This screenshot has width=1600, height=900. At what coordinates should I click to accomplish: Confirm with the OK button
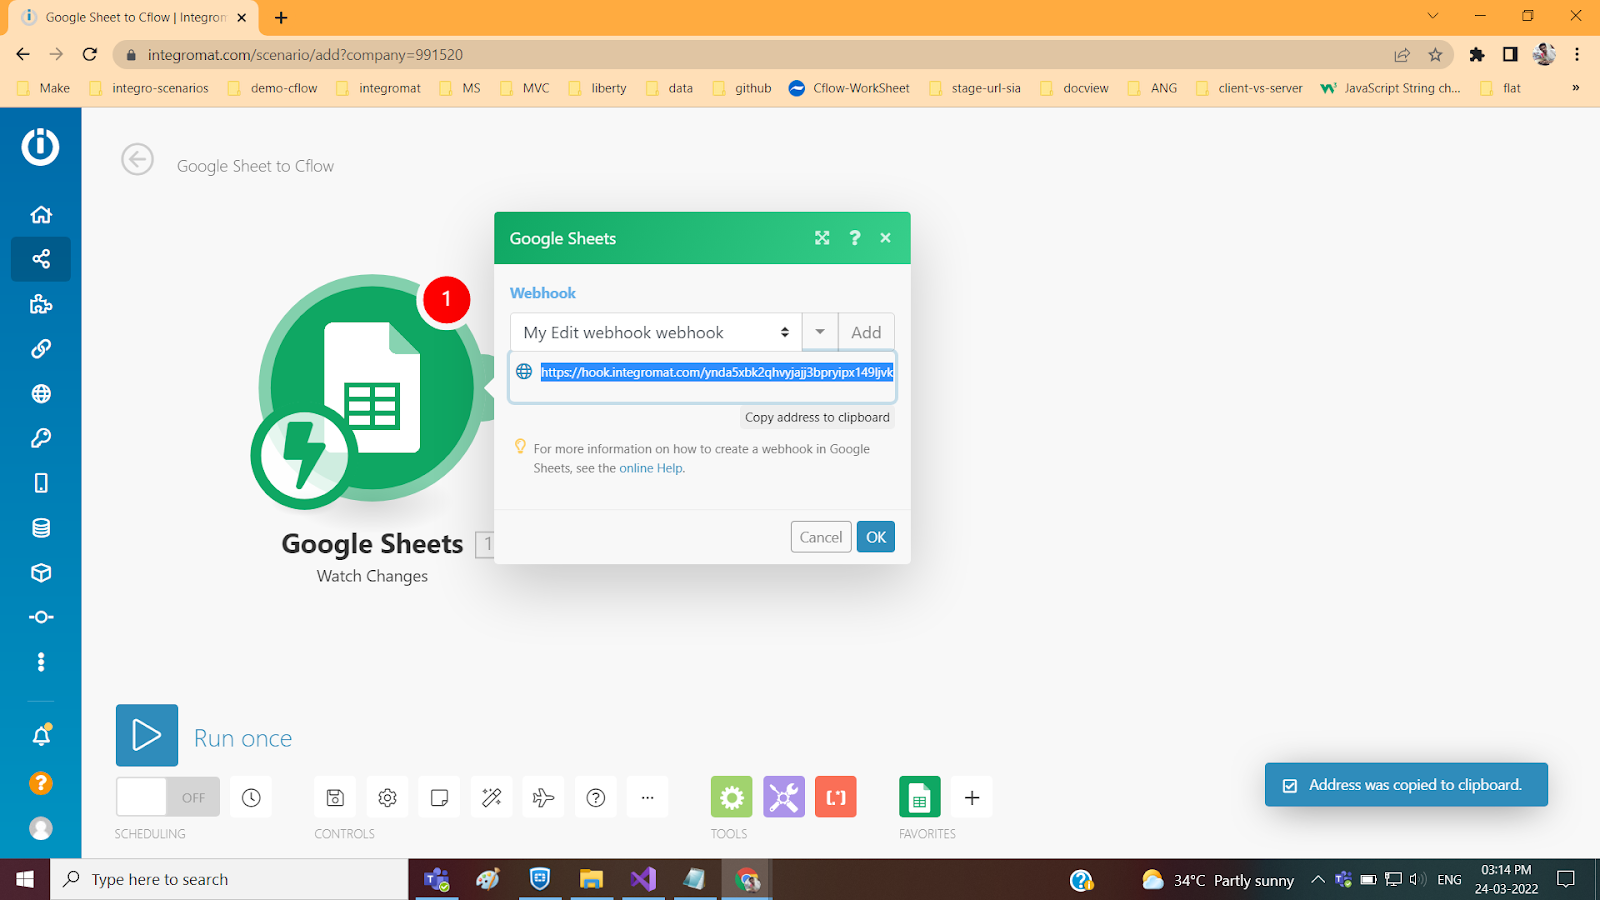(876, 537)
